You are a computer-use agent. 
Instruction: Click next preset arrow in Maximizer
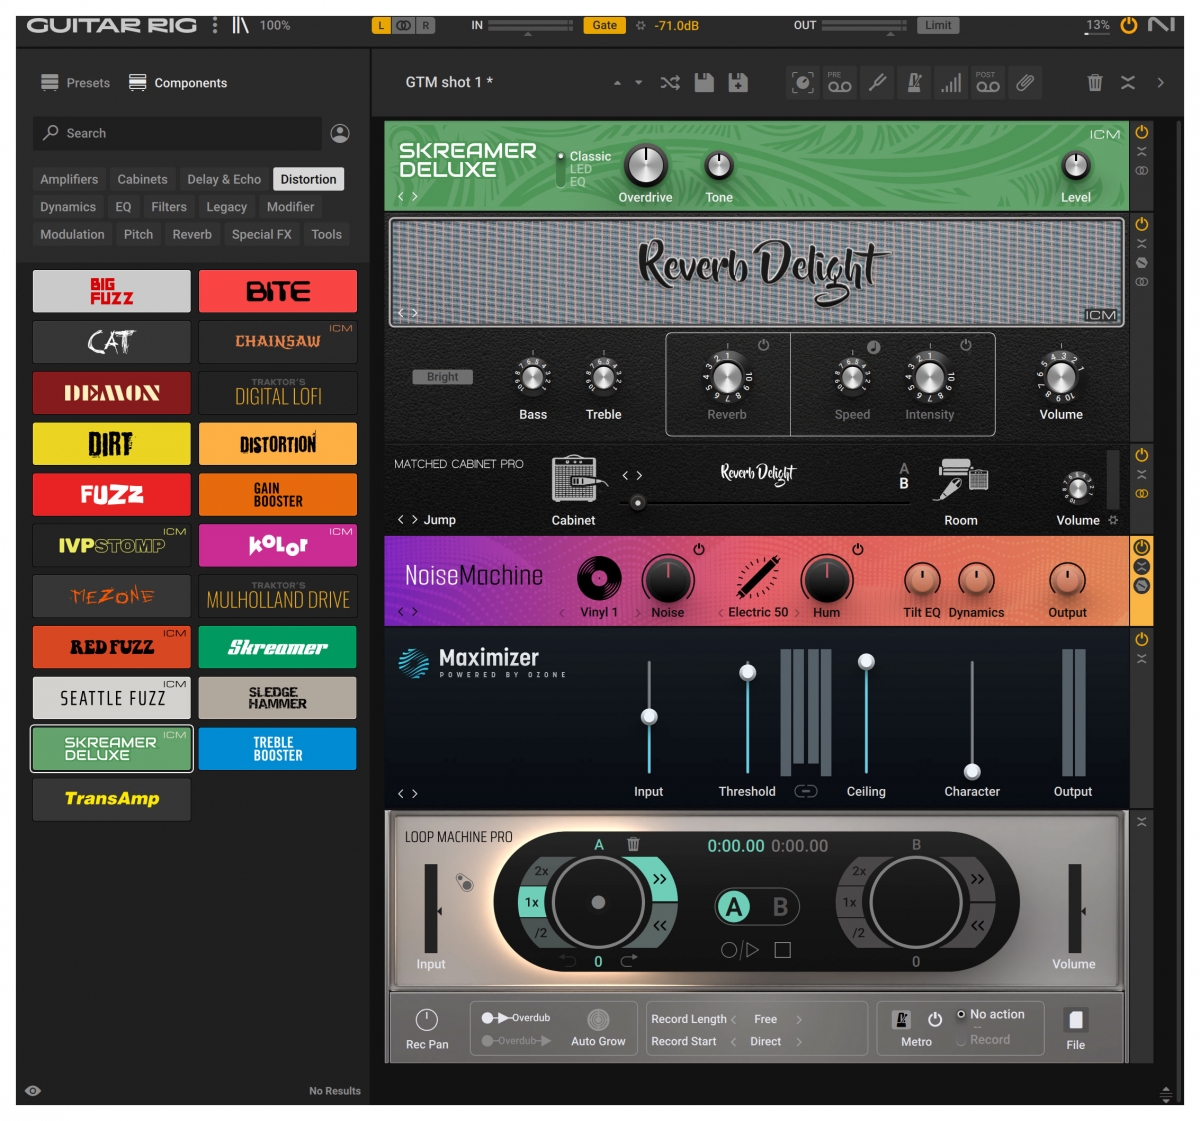click(x=415, y=794)
